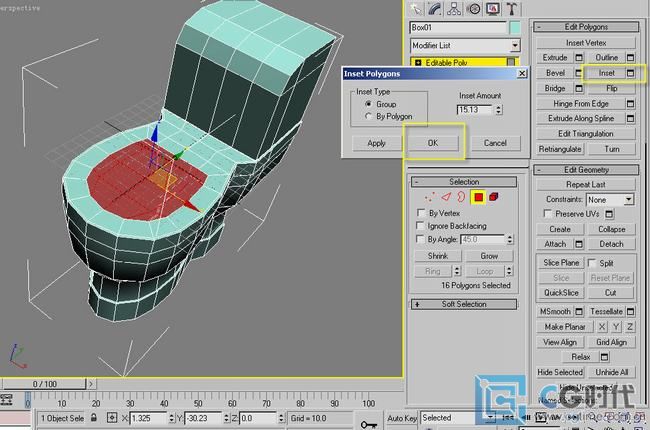Open the Create command panel tab
This screenshot has width=650, height=430.
click(x=416, y=9)
